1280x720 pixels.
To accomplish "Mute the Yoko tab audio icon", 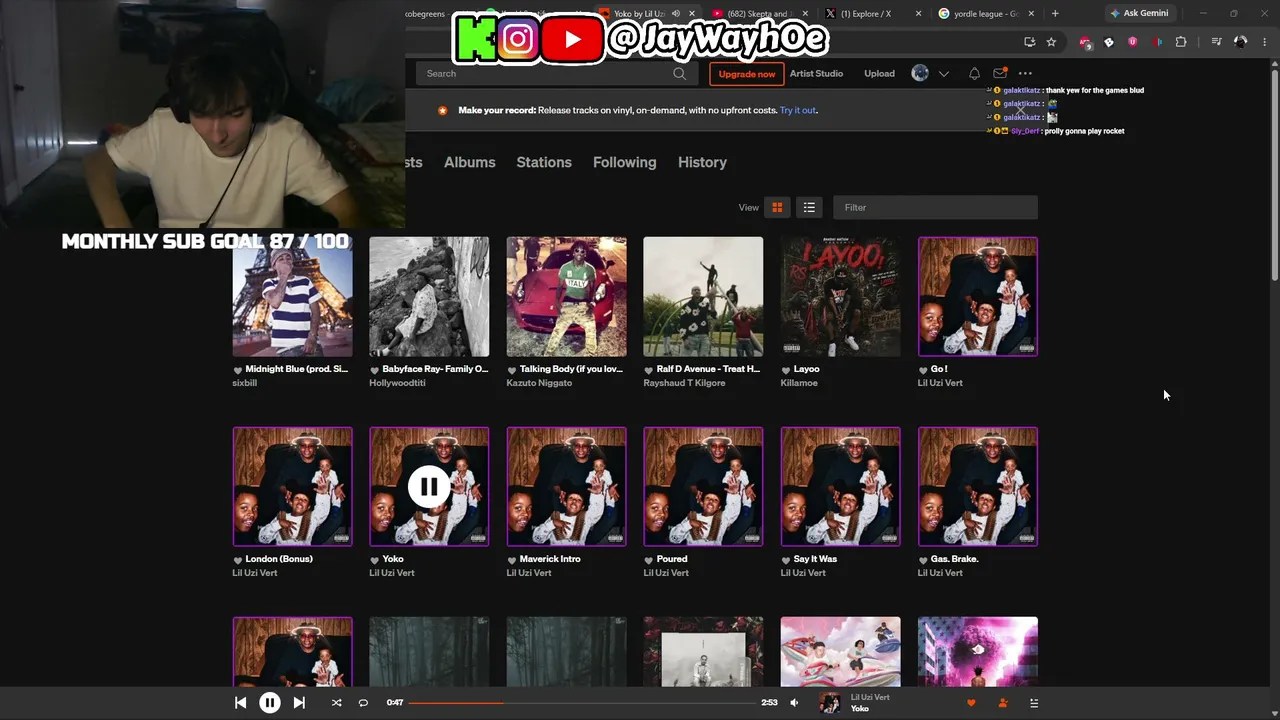I will point(676,14).
